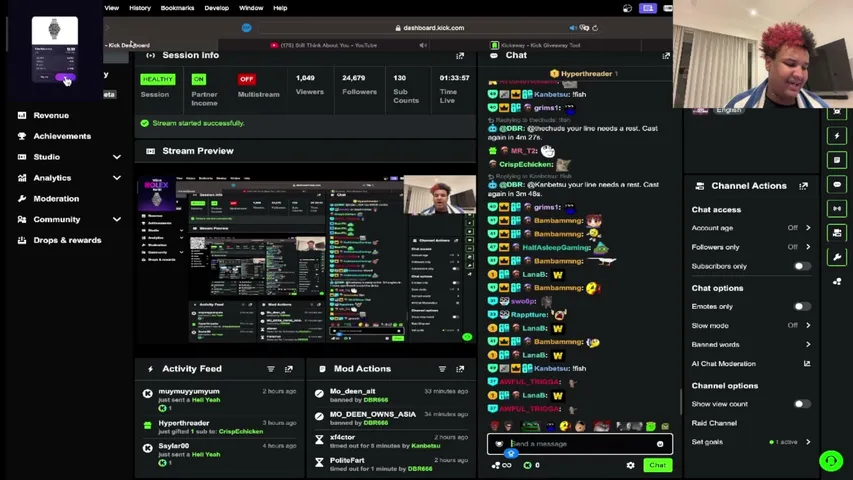The height and width of the screenshot is (480, 853).
Task: Click the macOS menu bar display icon
Action: 648,8
